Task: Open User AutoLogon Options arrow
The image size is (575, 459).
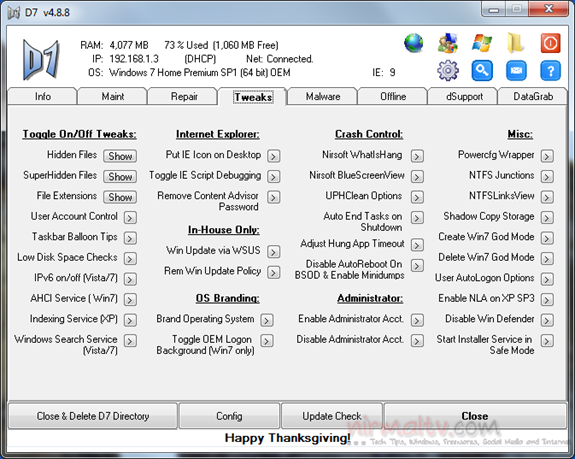Action: point(547,279)
